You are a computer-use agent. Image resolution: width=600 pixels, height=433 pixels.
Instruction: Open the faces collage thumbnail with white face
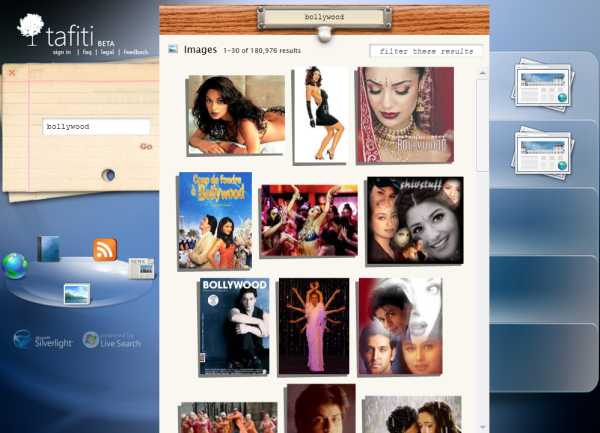(x=401, y=326)
